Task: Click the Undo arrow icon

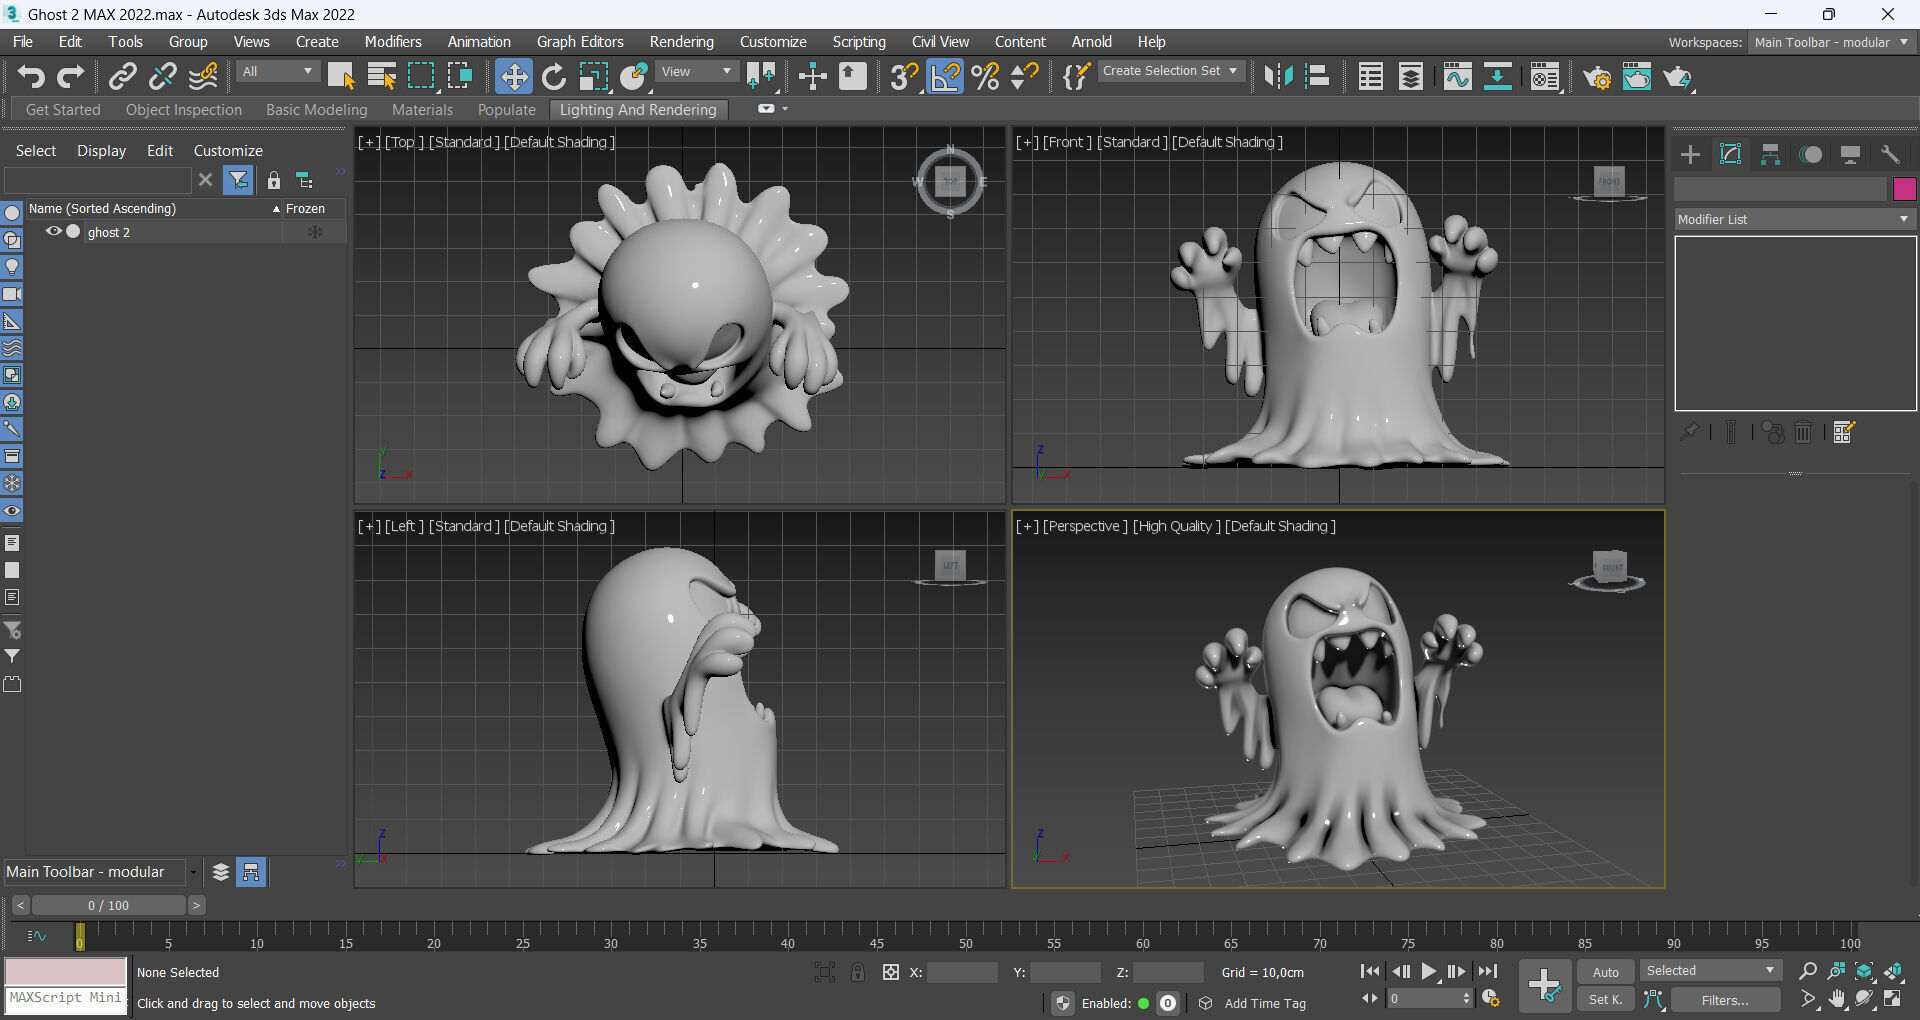Action: (31, 77)
